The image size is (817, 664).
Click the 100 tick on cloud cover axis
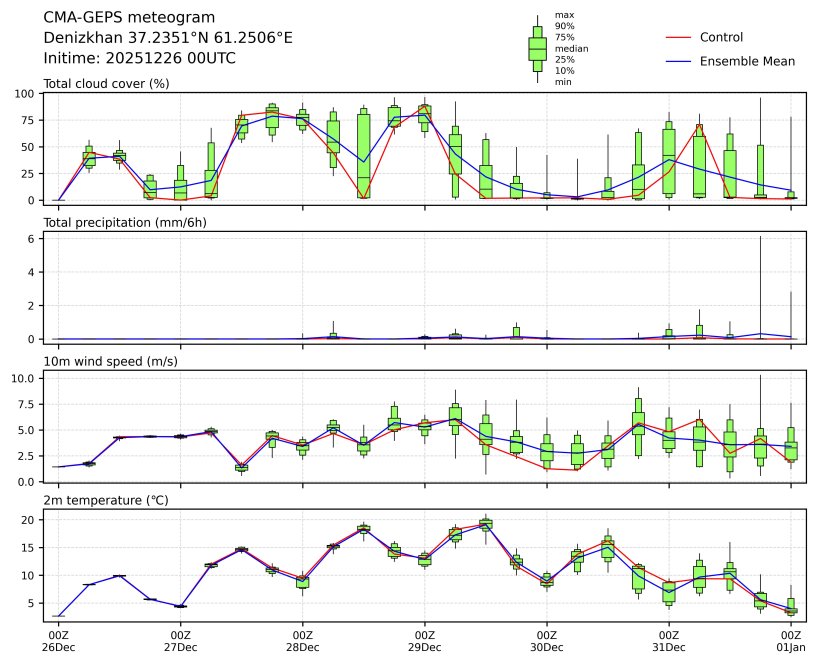point(25,93)
